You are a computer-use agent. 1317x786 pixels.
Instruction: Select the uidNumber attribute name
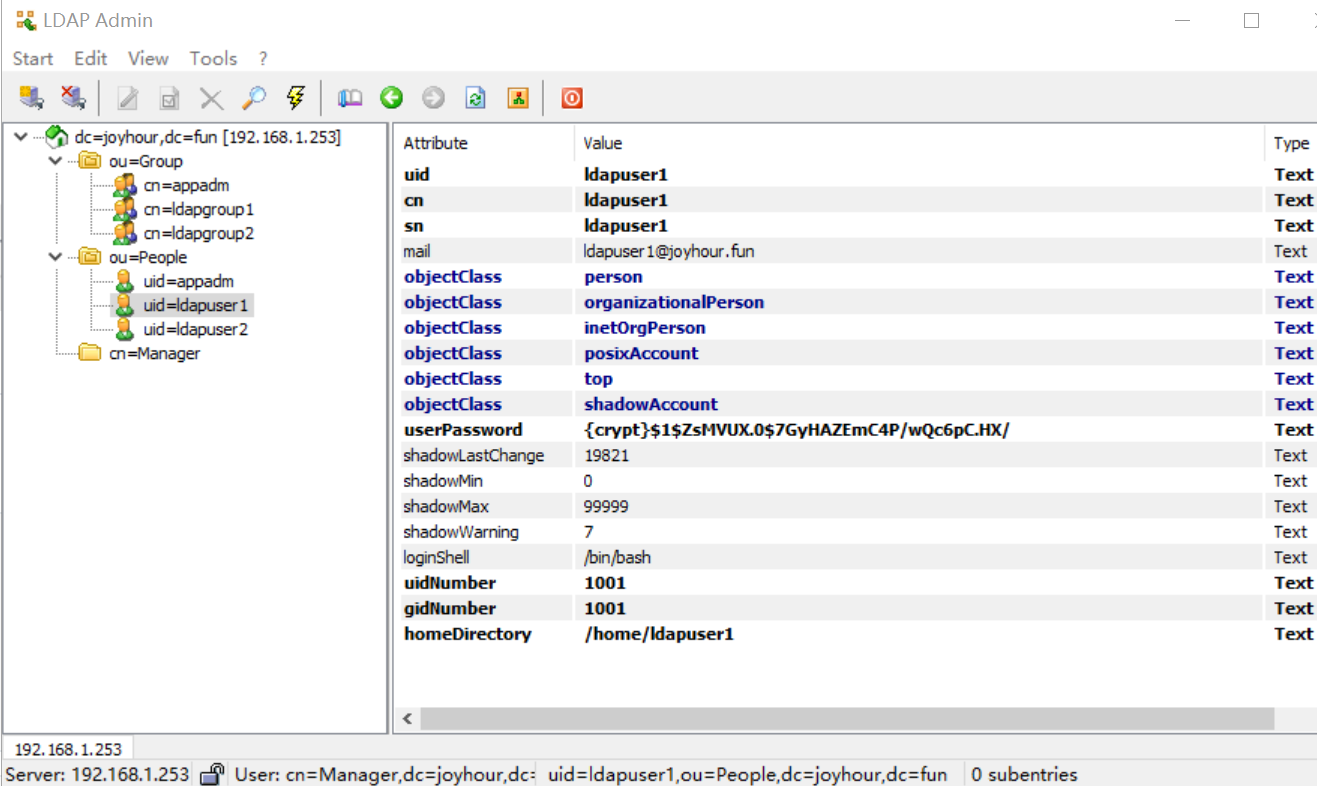pyautogui.click(x=449, y=583)
